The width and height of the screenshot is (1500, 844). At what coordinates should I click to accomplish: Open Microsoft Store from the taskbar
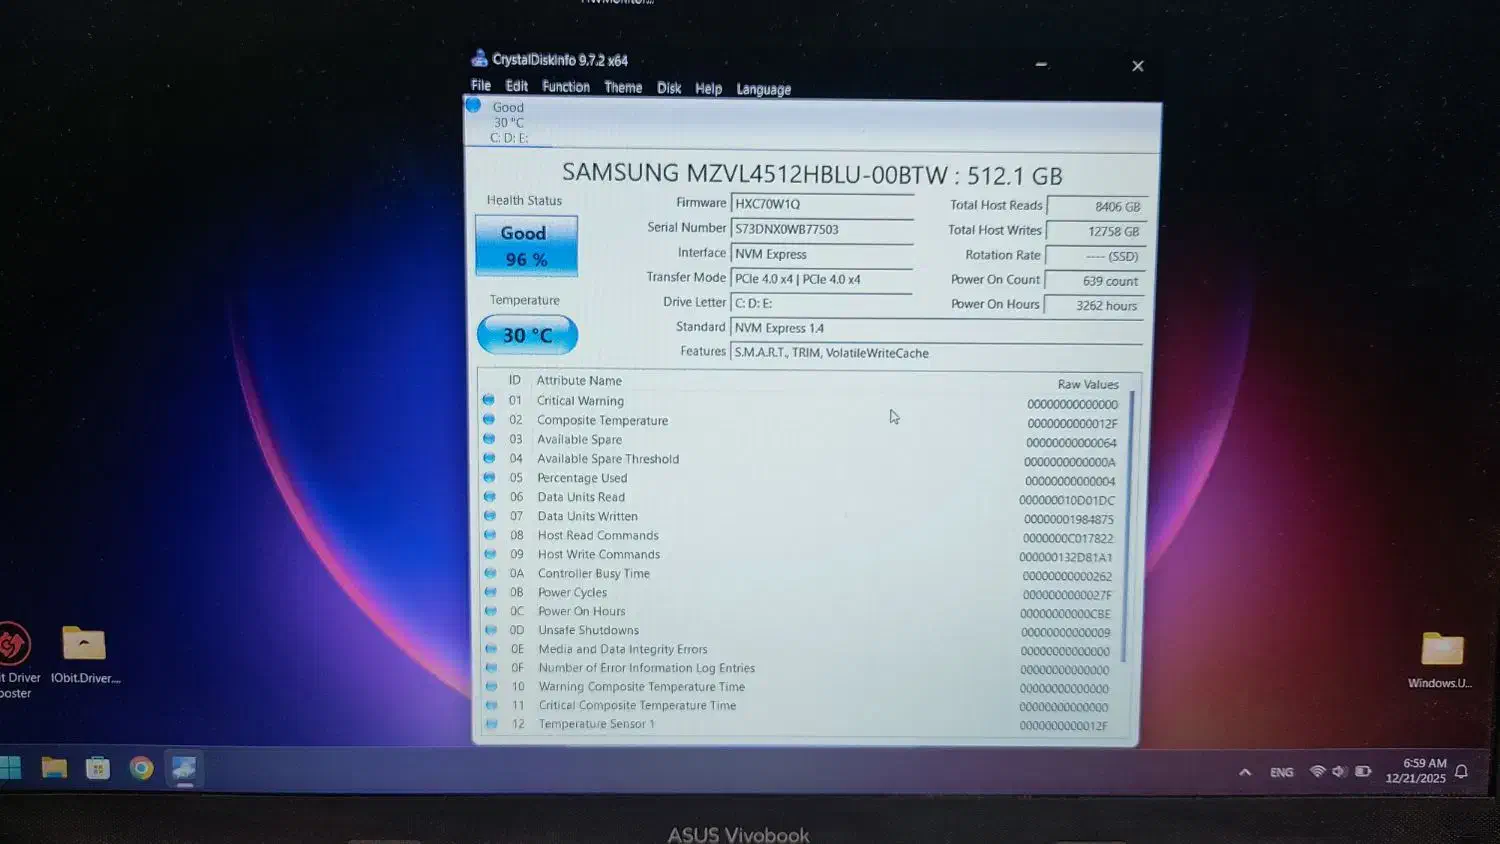(x=98, y=768)
